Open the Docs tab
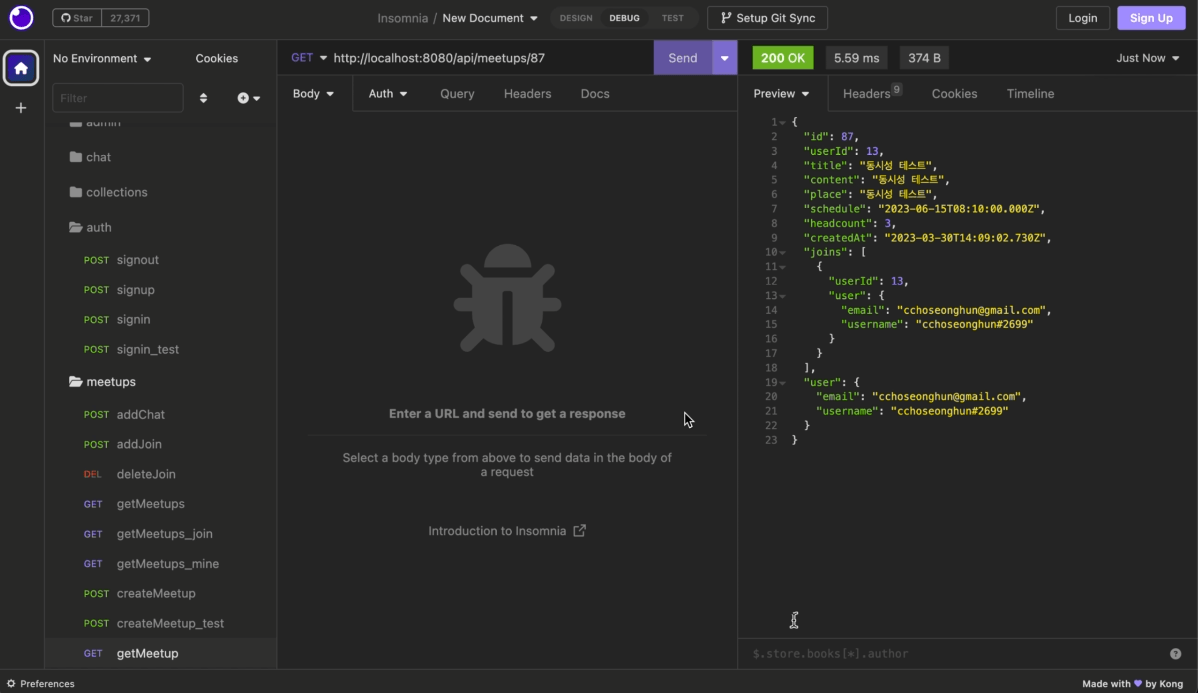Image resolution: width=1198 pixels, height=693 pixels. pyautogui.click(x=594, y=93)
